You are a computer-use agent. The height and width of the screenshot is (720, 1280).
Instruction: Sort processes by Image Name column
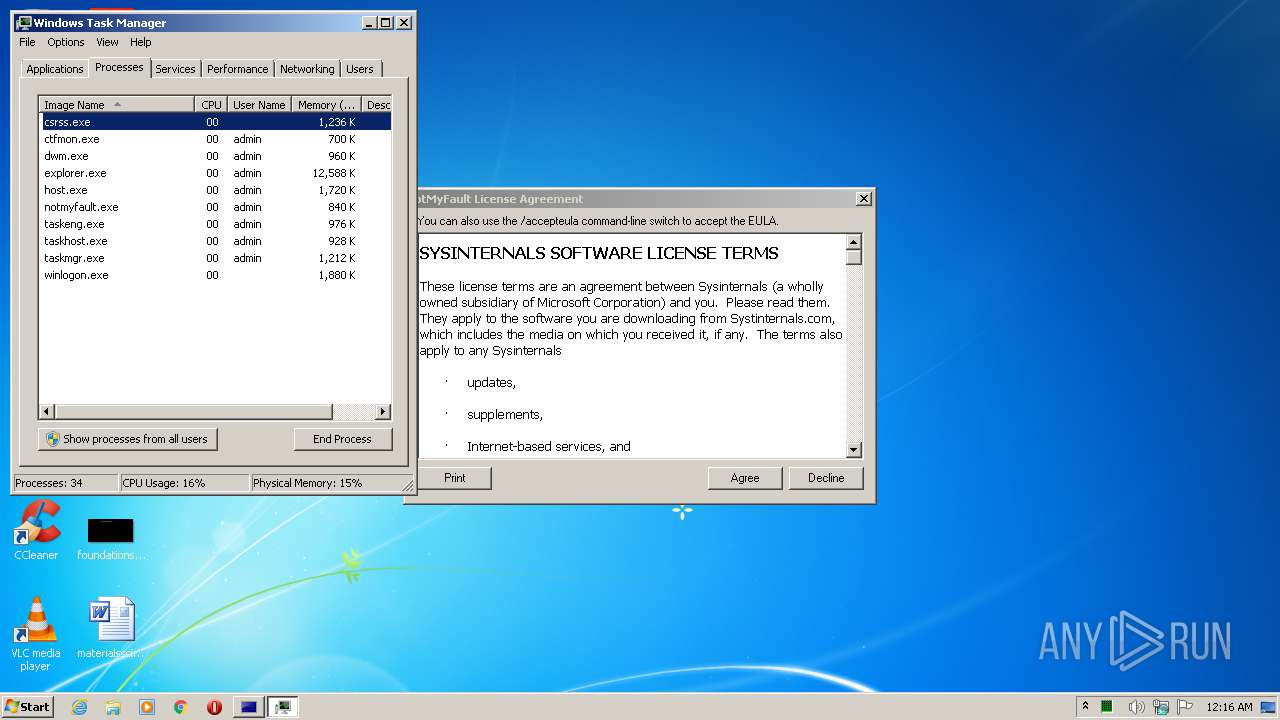116,105
